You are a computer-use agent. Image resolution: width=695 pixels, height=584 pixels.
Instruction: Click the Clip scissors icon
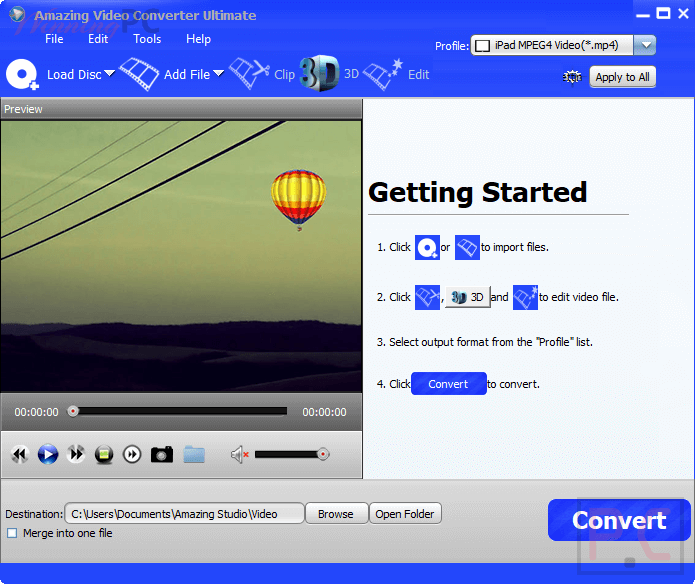(x=249, y=73)
